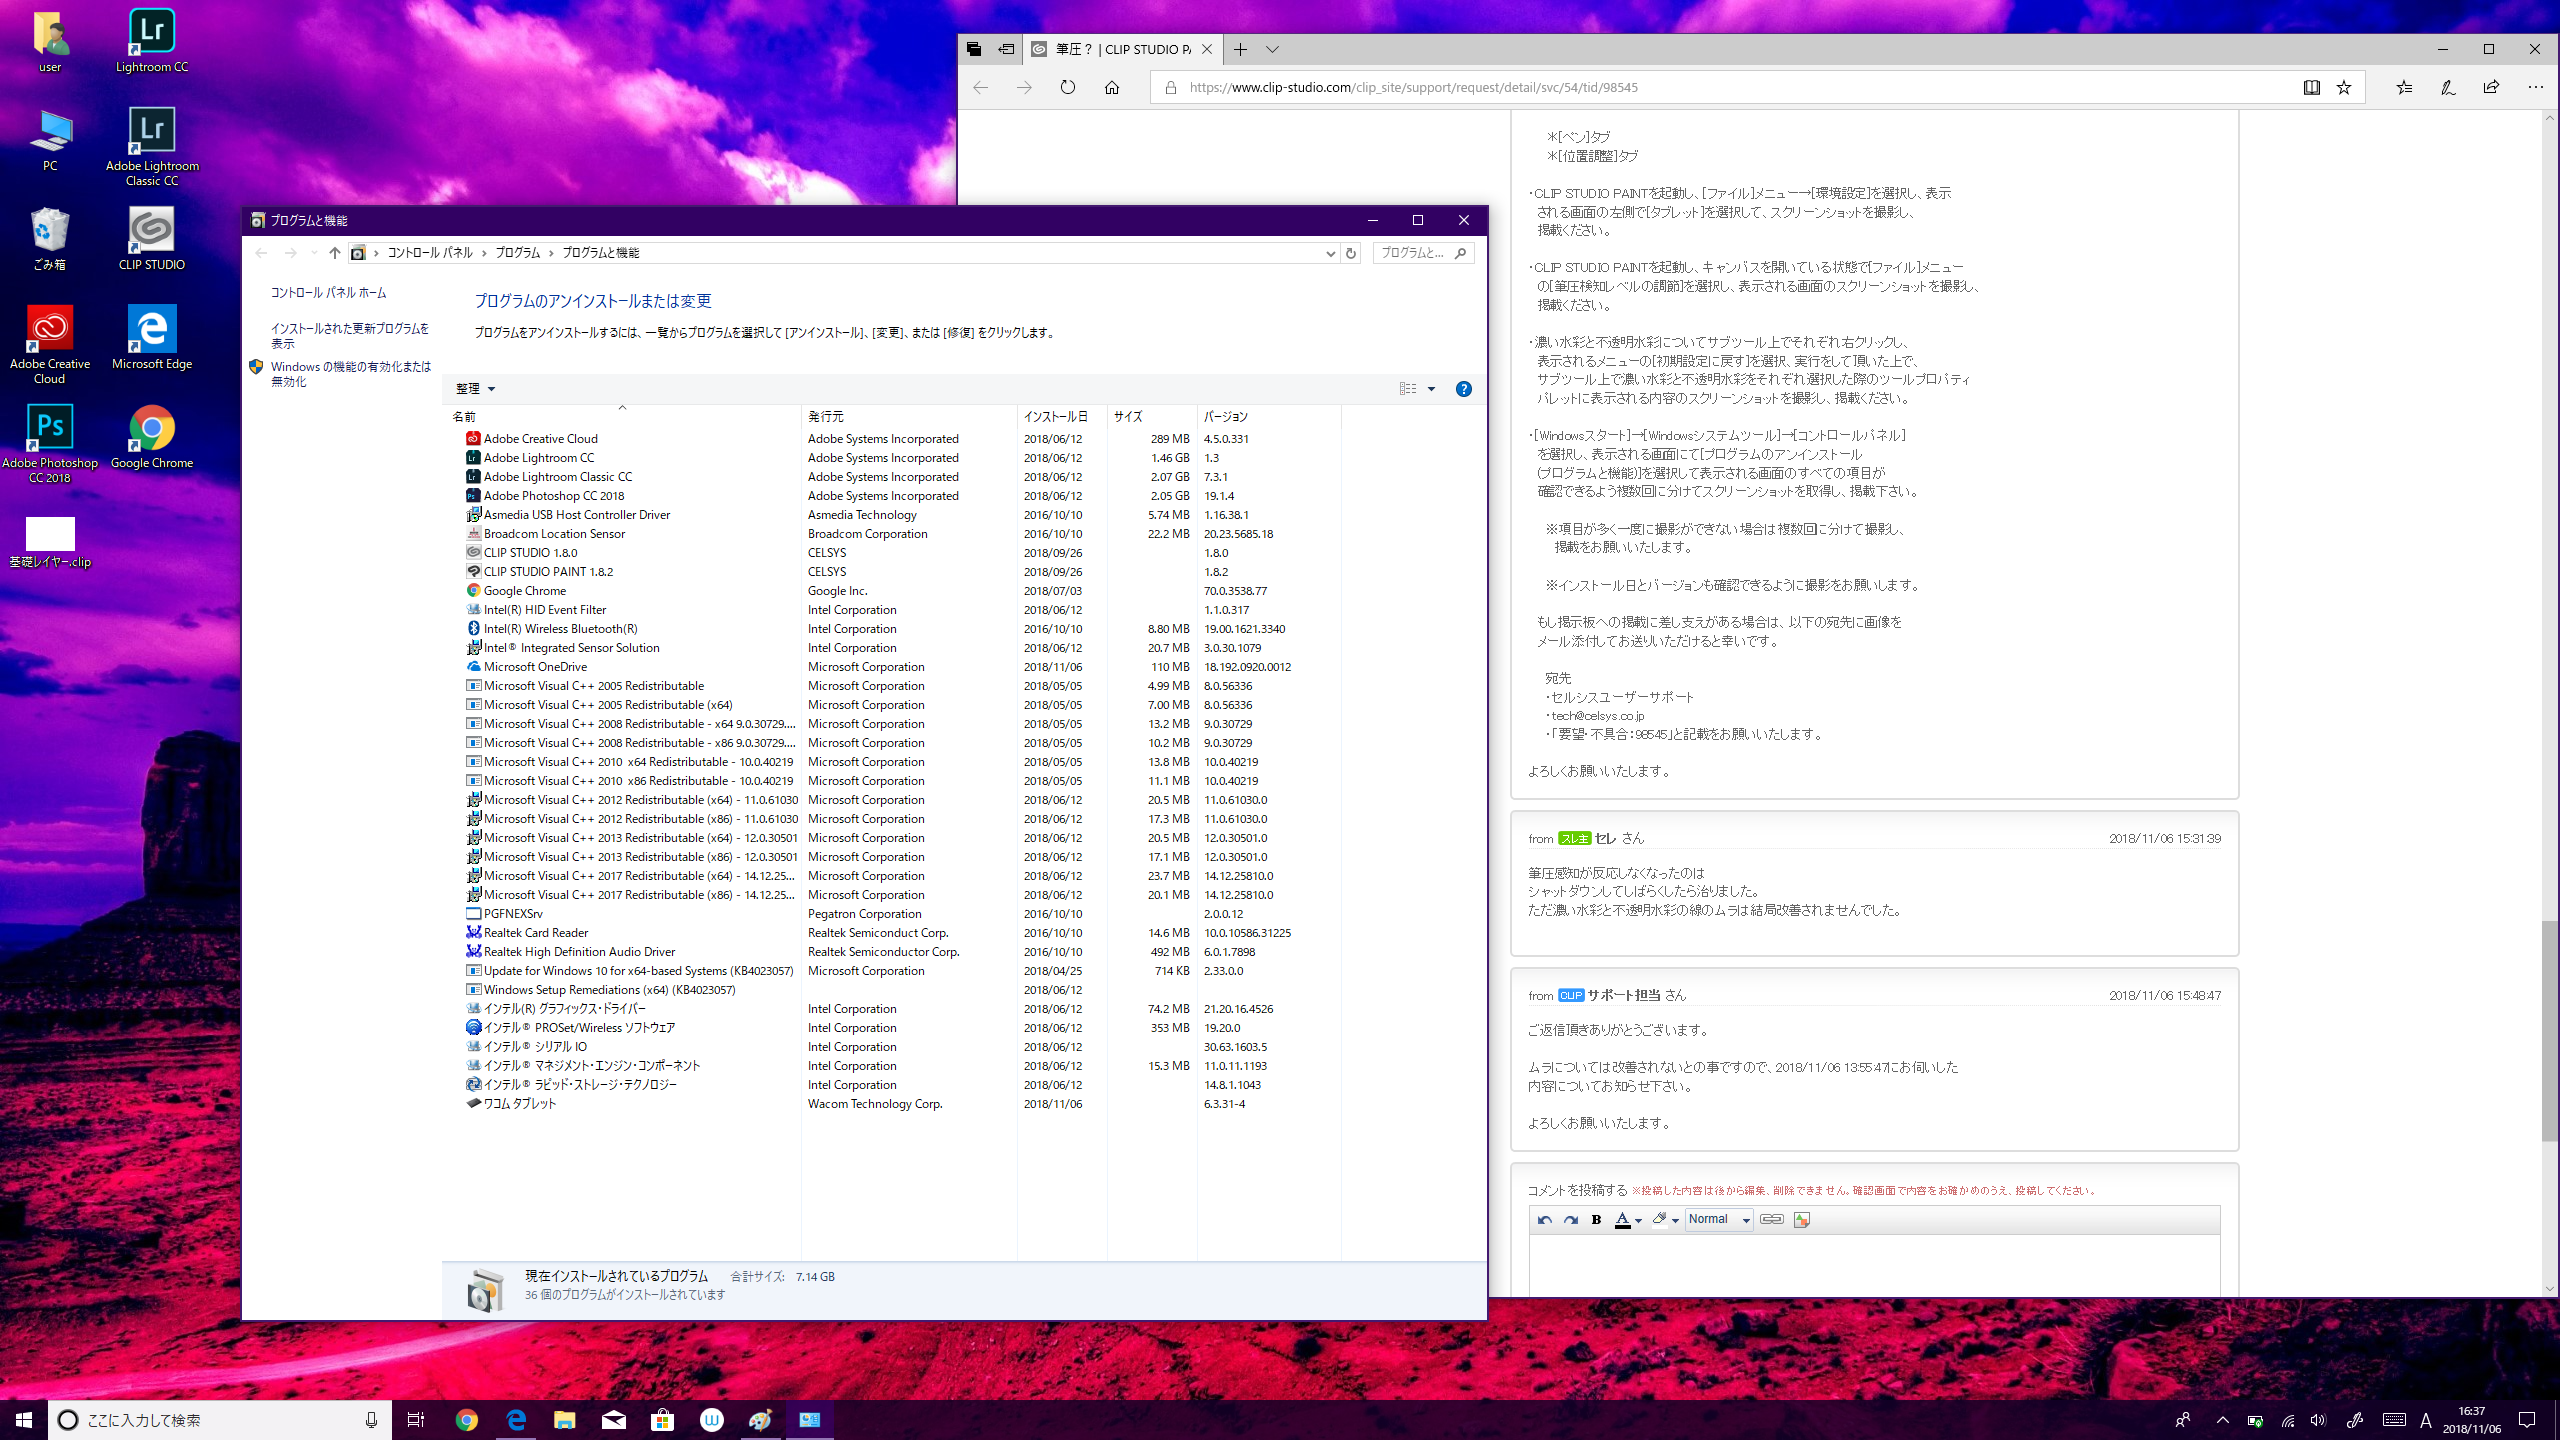Open Task View from the taskbar

[x=416, y=1420]
